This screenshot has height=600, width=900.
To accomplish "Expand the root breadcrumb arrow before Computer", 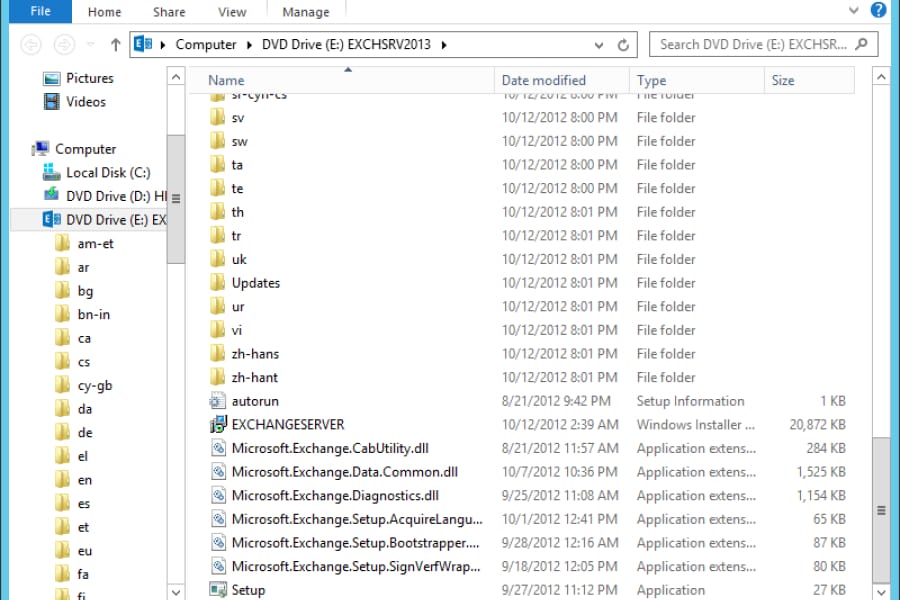I will pos(163,45).
